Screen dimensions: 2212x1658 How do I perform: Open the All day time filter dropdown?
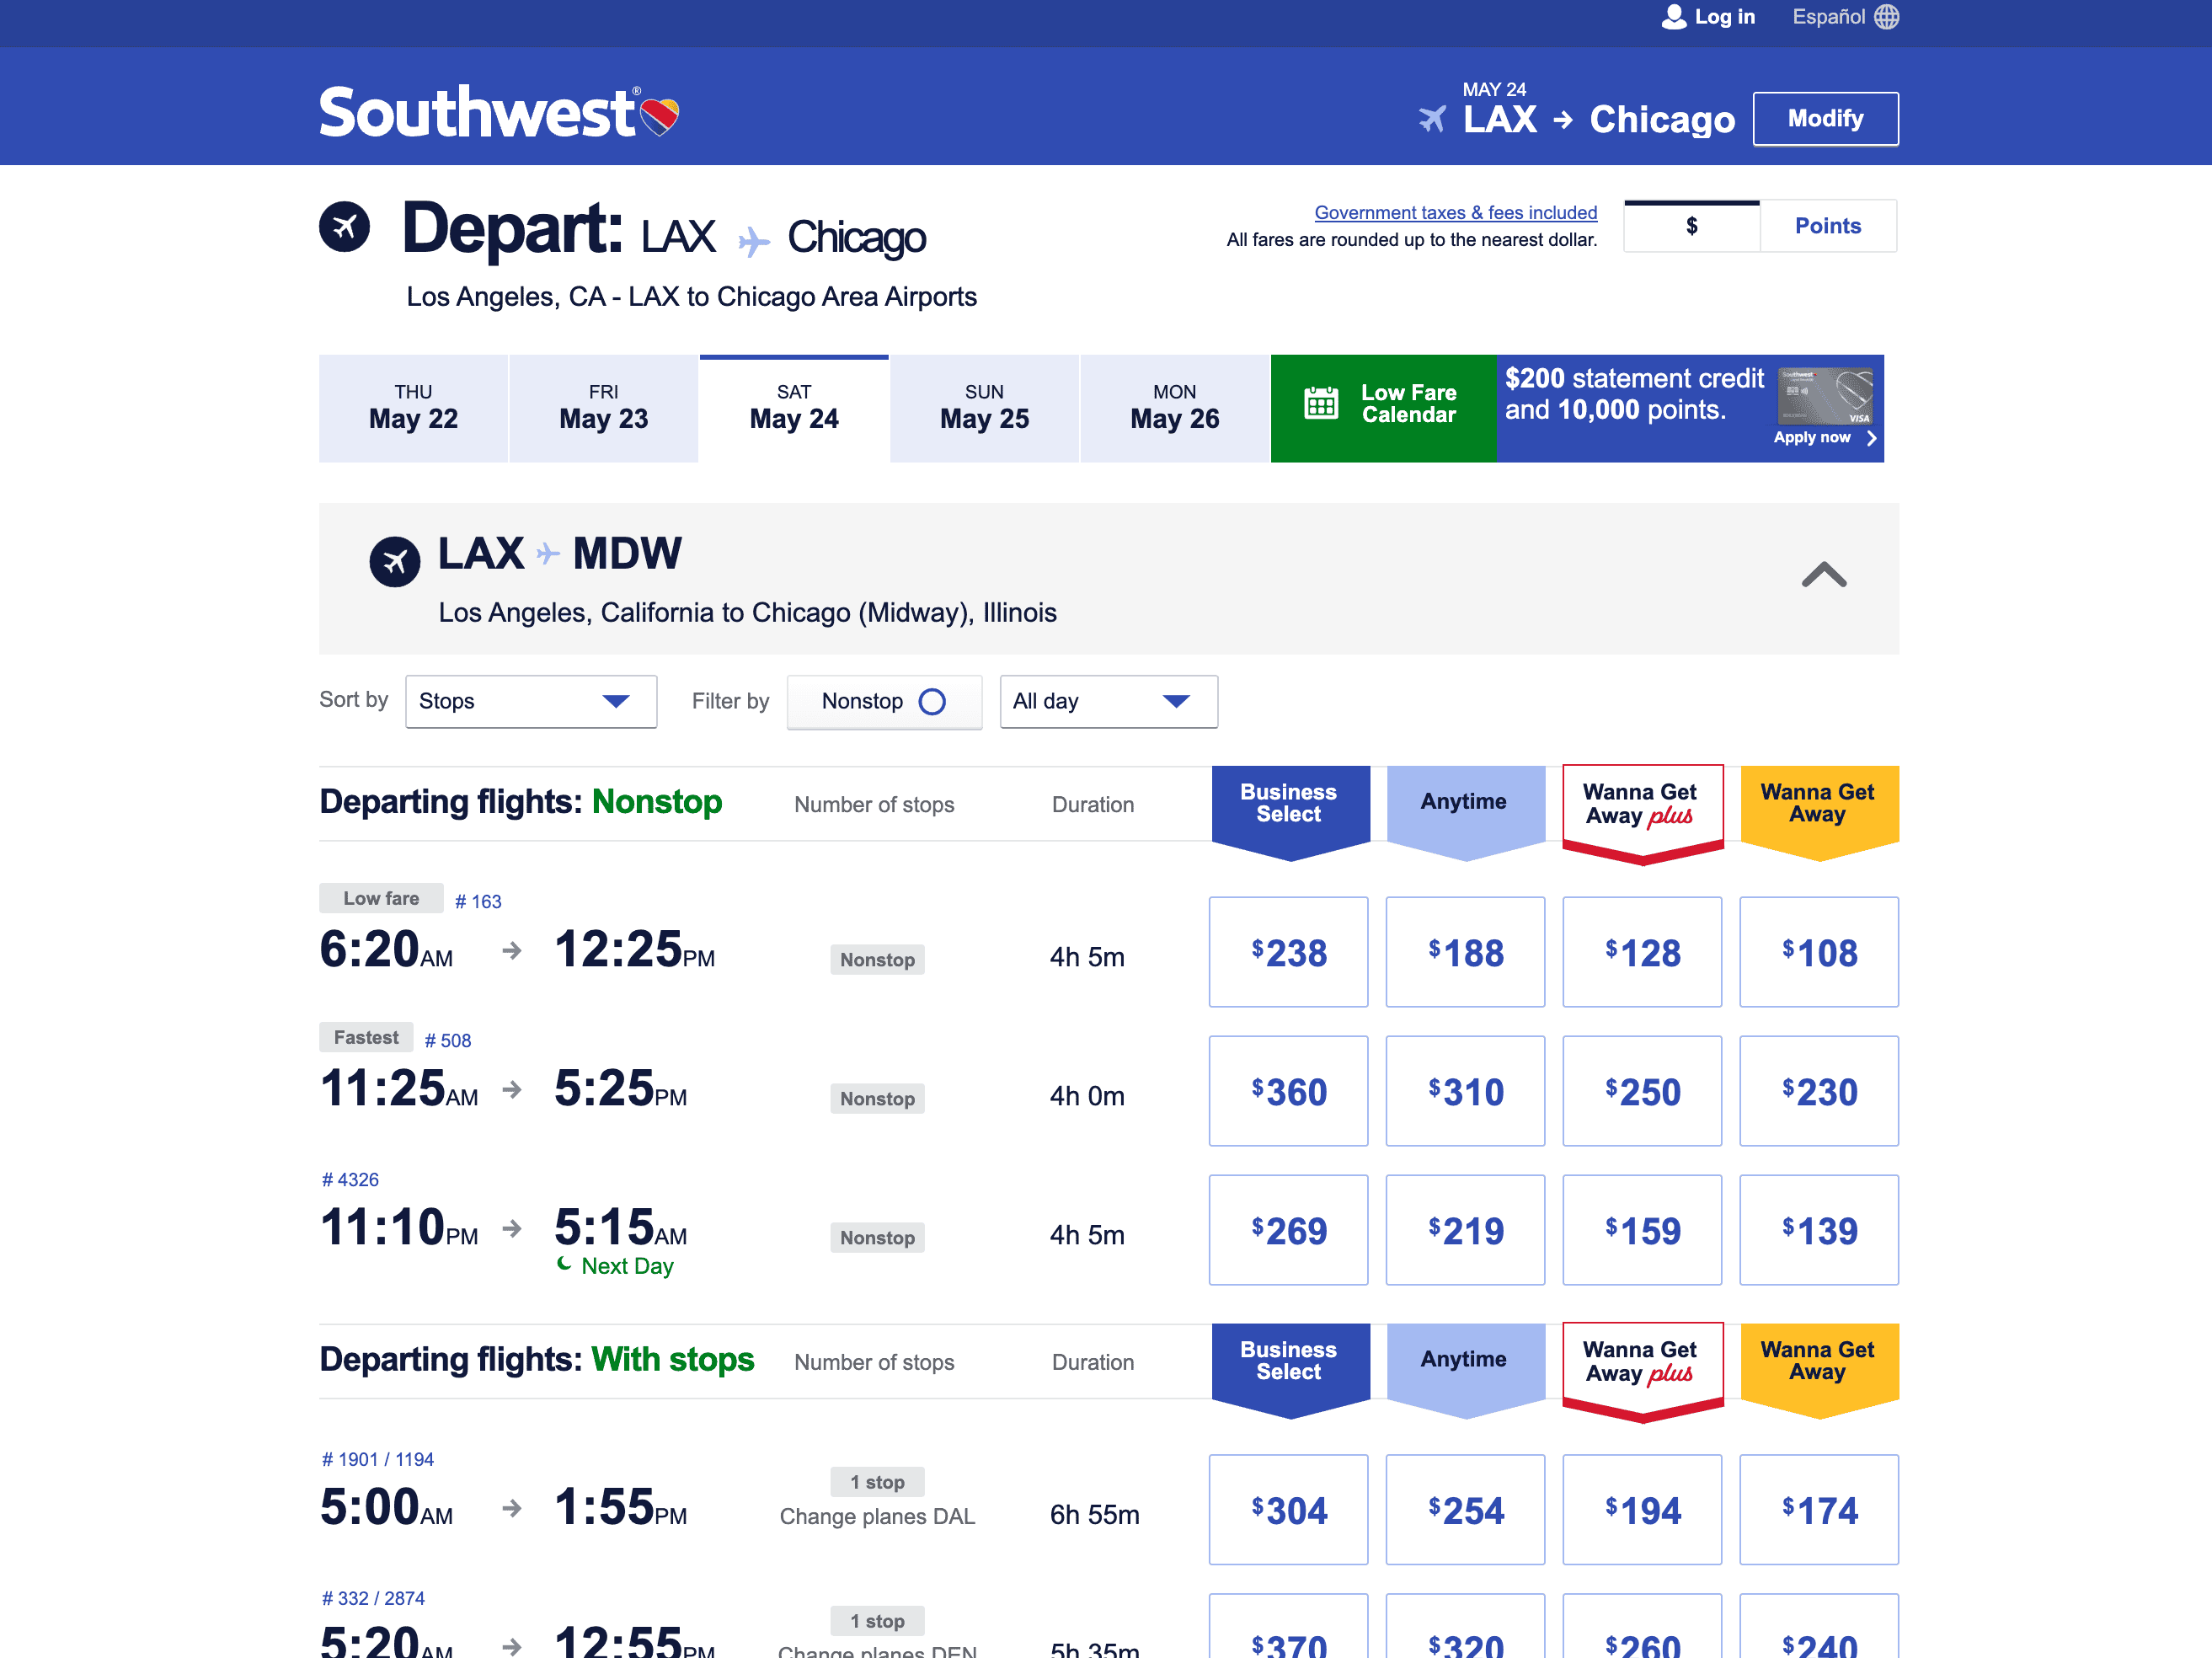[1108, 701]
